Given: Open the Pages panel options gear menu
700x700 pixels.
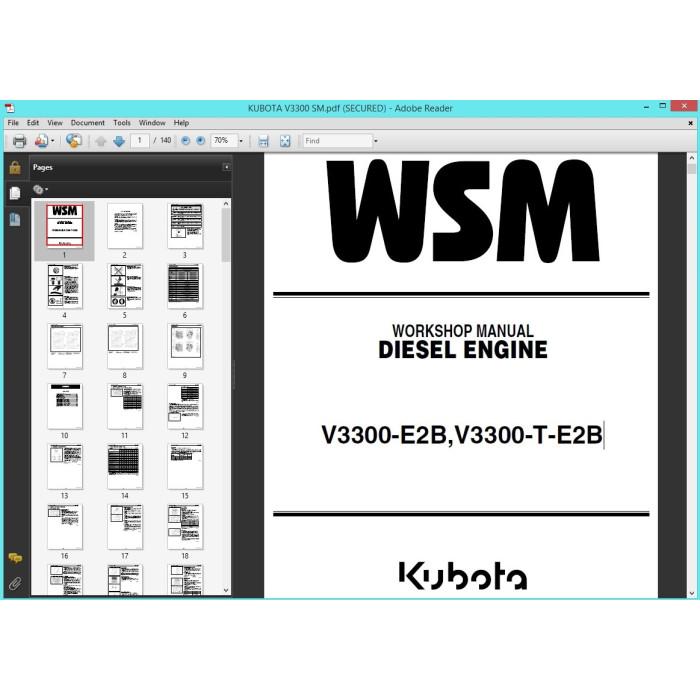Looking at the screenshot, I should pos(40,190).
